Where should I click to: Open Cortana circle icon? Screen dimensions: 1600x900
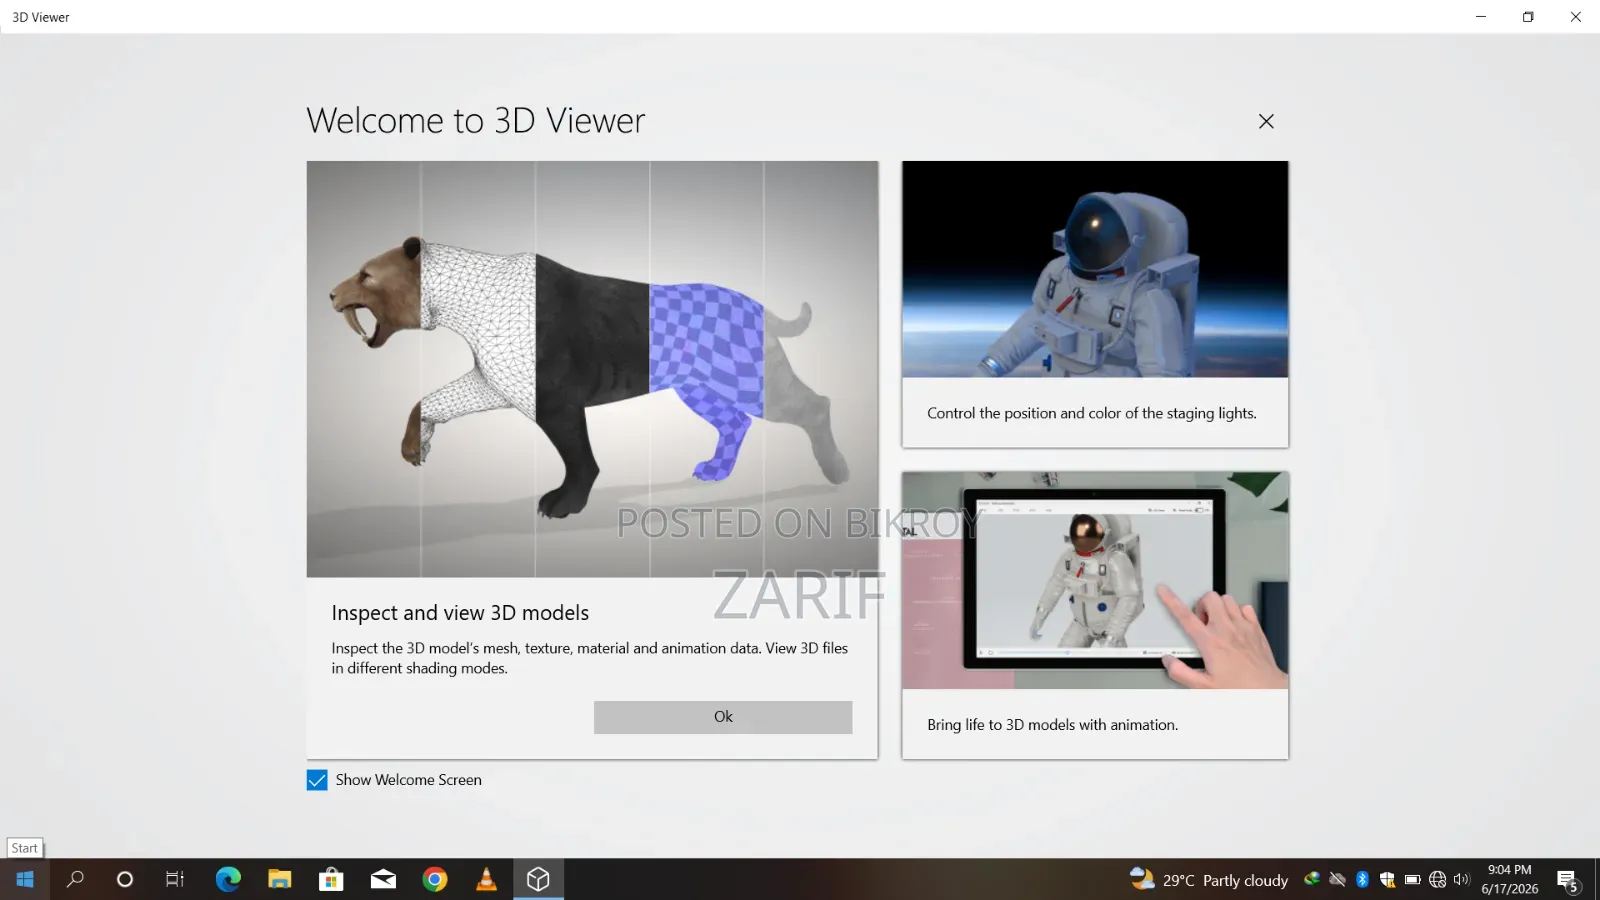[125, 880]
